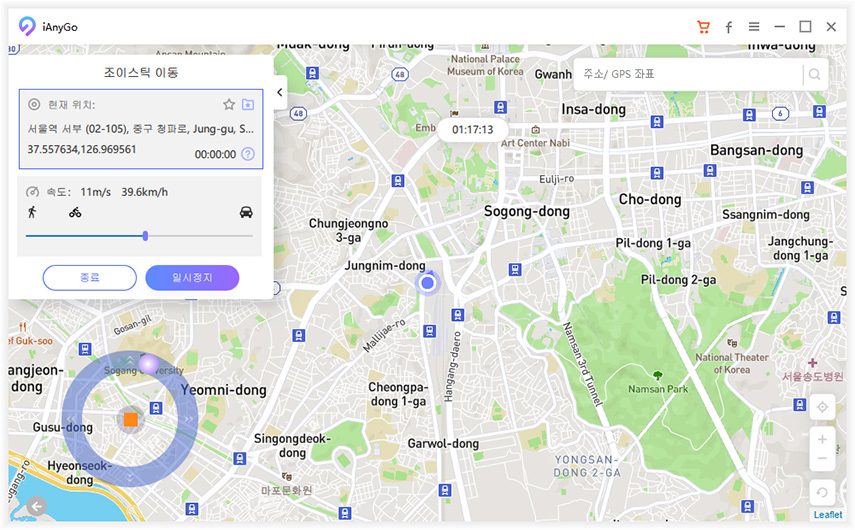Click the help question mark icon
The image size is (855, 530).
pyautogui.click(x=248, y=154)
